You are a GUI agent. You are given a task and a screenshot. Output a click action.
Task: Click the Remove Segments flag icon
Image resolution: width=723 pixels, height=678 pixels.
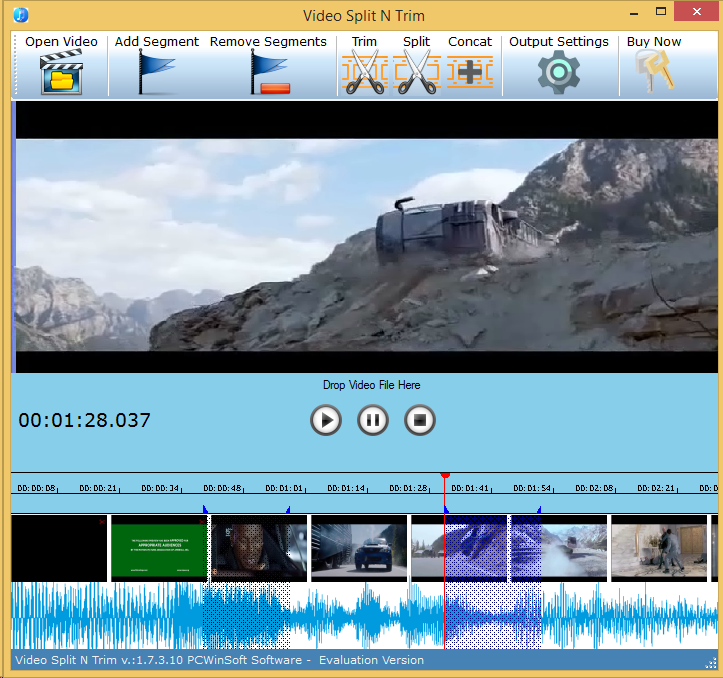[270, 72]
